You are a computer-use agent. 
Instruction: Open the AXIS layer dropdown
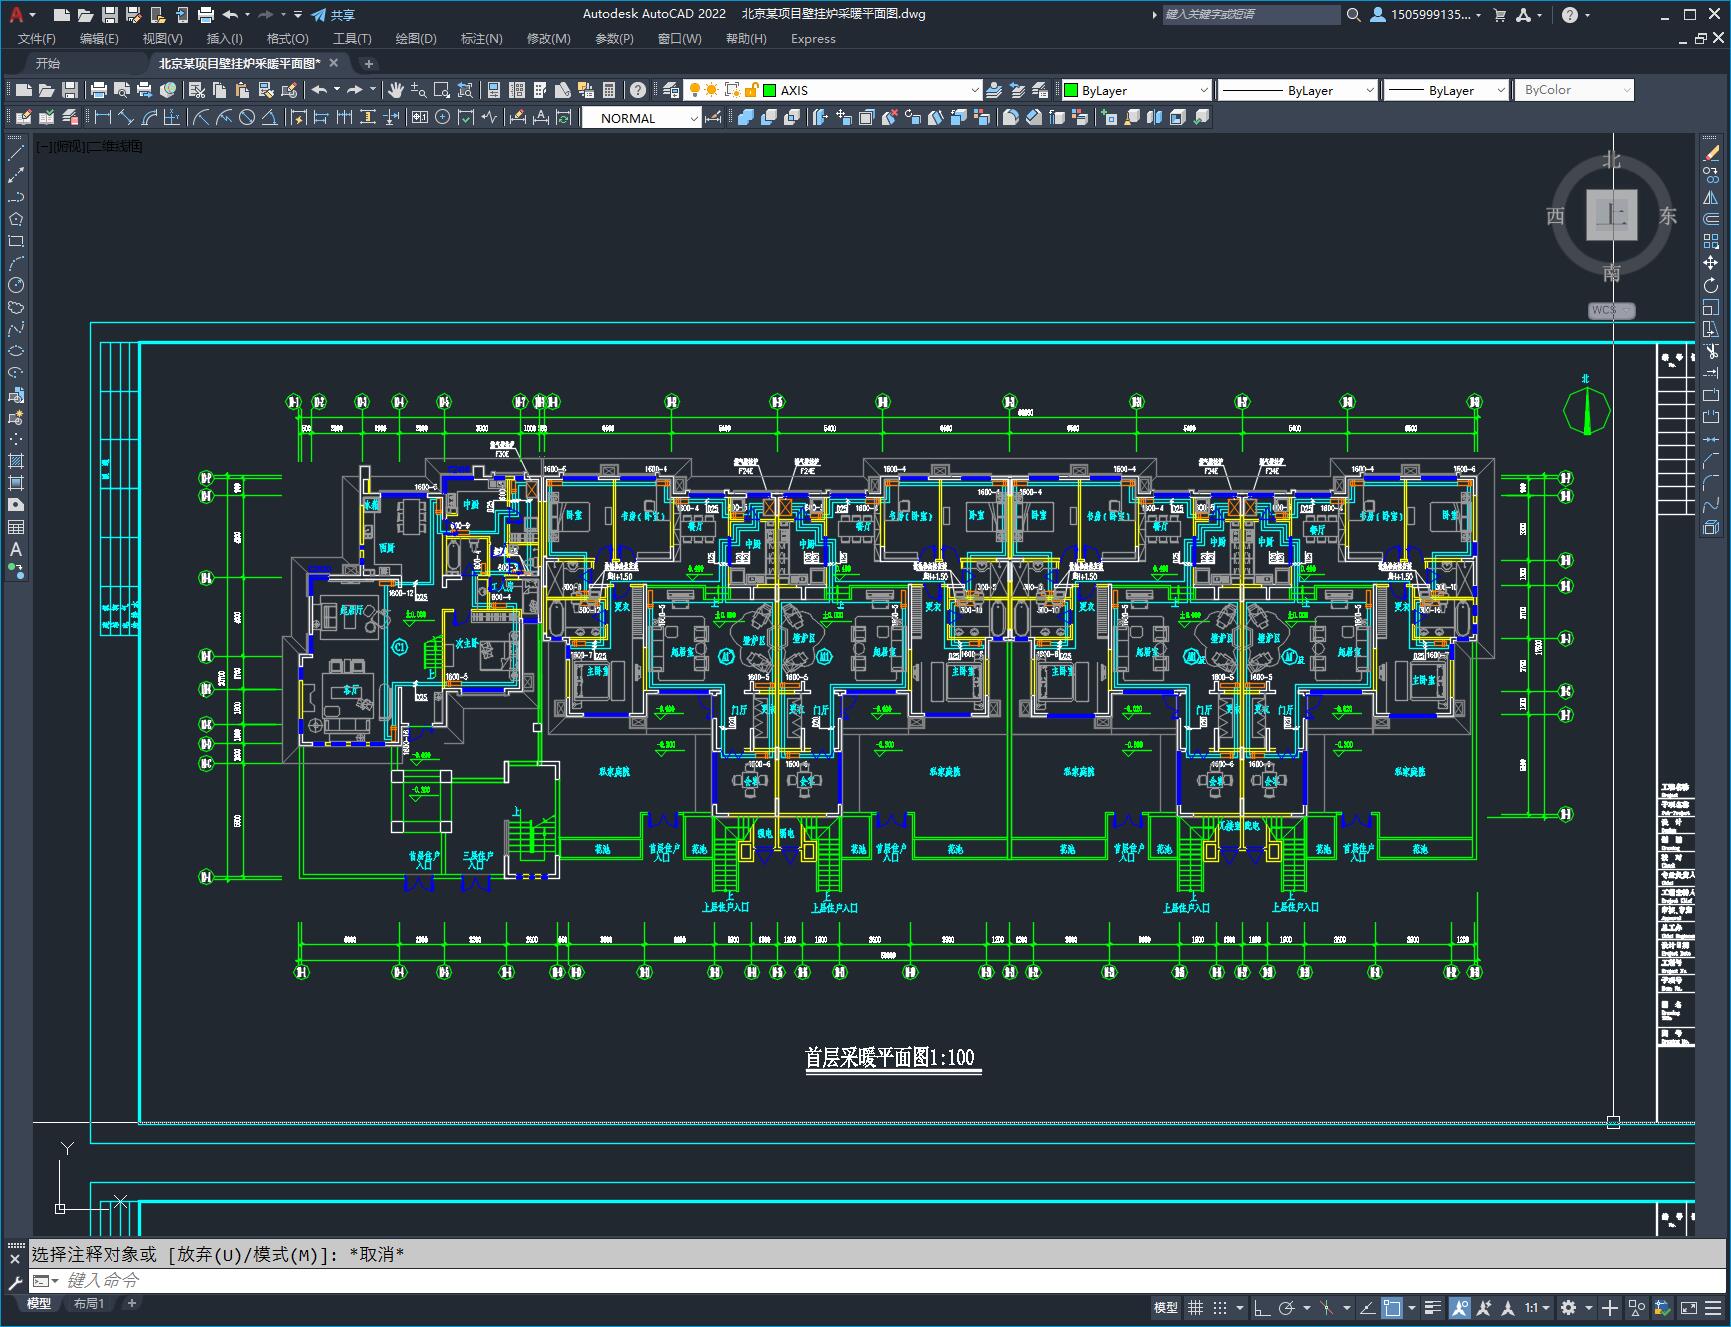(974, 90)
